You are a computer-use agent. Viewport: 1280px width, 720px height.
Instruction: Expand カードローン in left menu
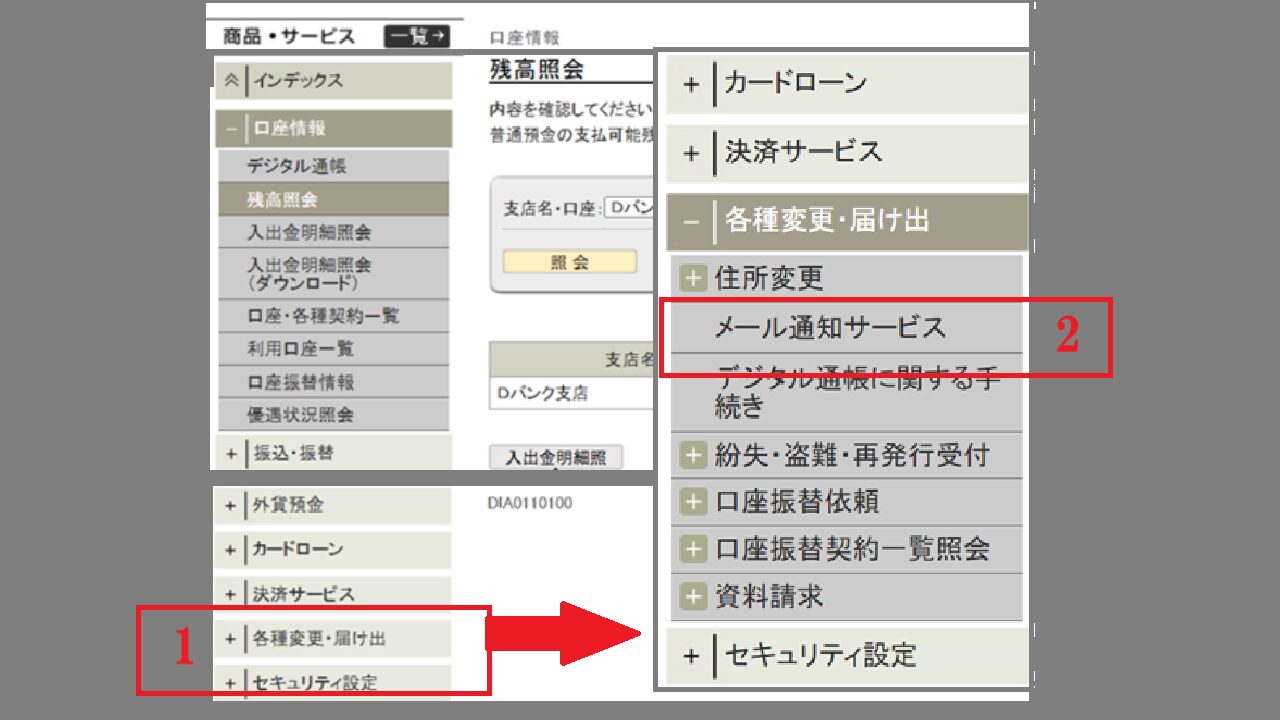point(333,549)
